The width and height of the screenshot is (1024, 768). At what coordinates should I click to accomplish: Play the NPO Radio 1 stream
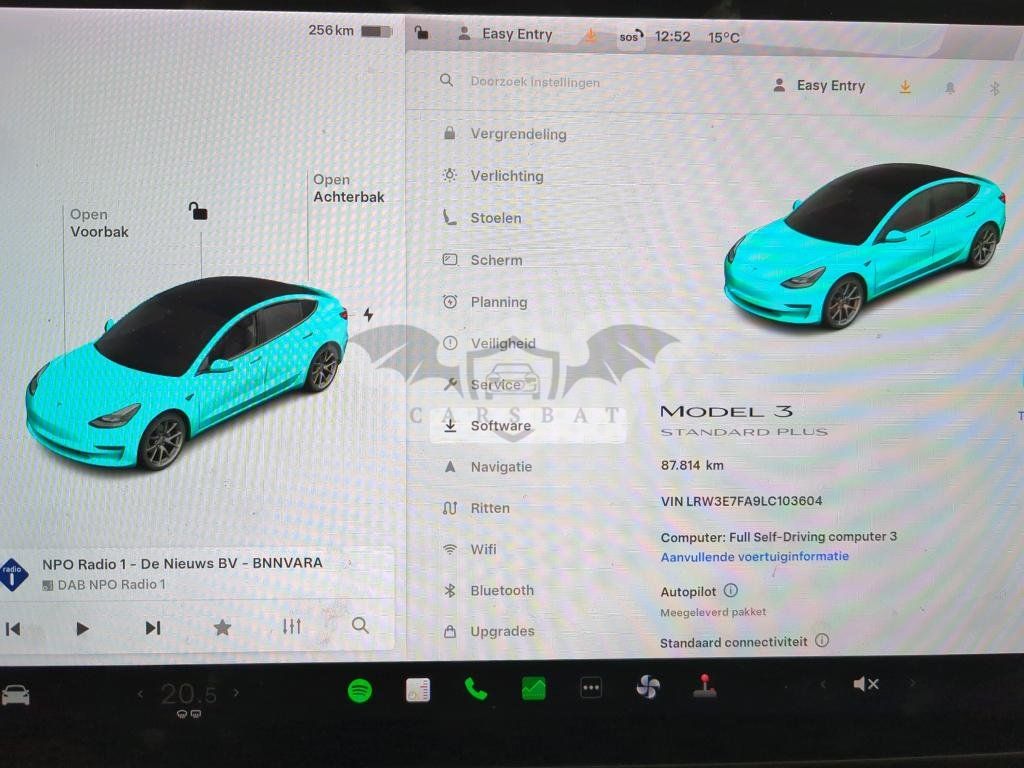(x=82, y=629)
